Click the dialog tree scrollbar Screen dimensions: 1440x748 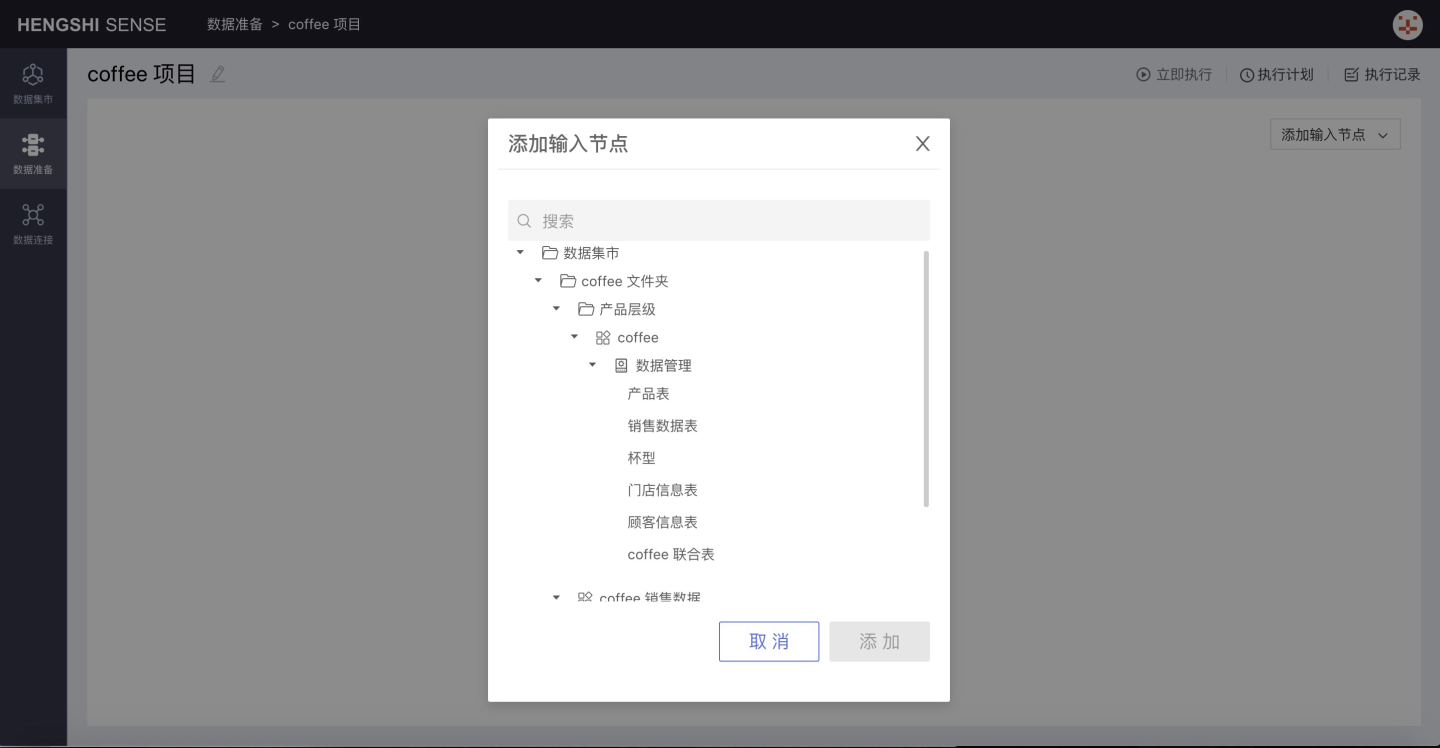coord(926,380)
